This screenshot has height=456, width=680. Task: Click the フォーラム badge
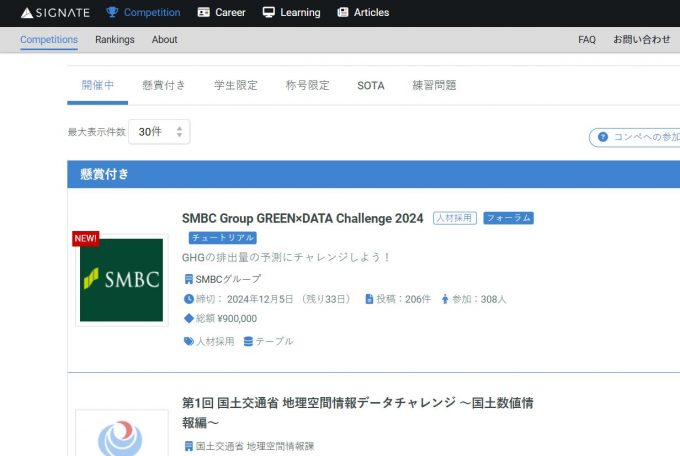[508, 218]
